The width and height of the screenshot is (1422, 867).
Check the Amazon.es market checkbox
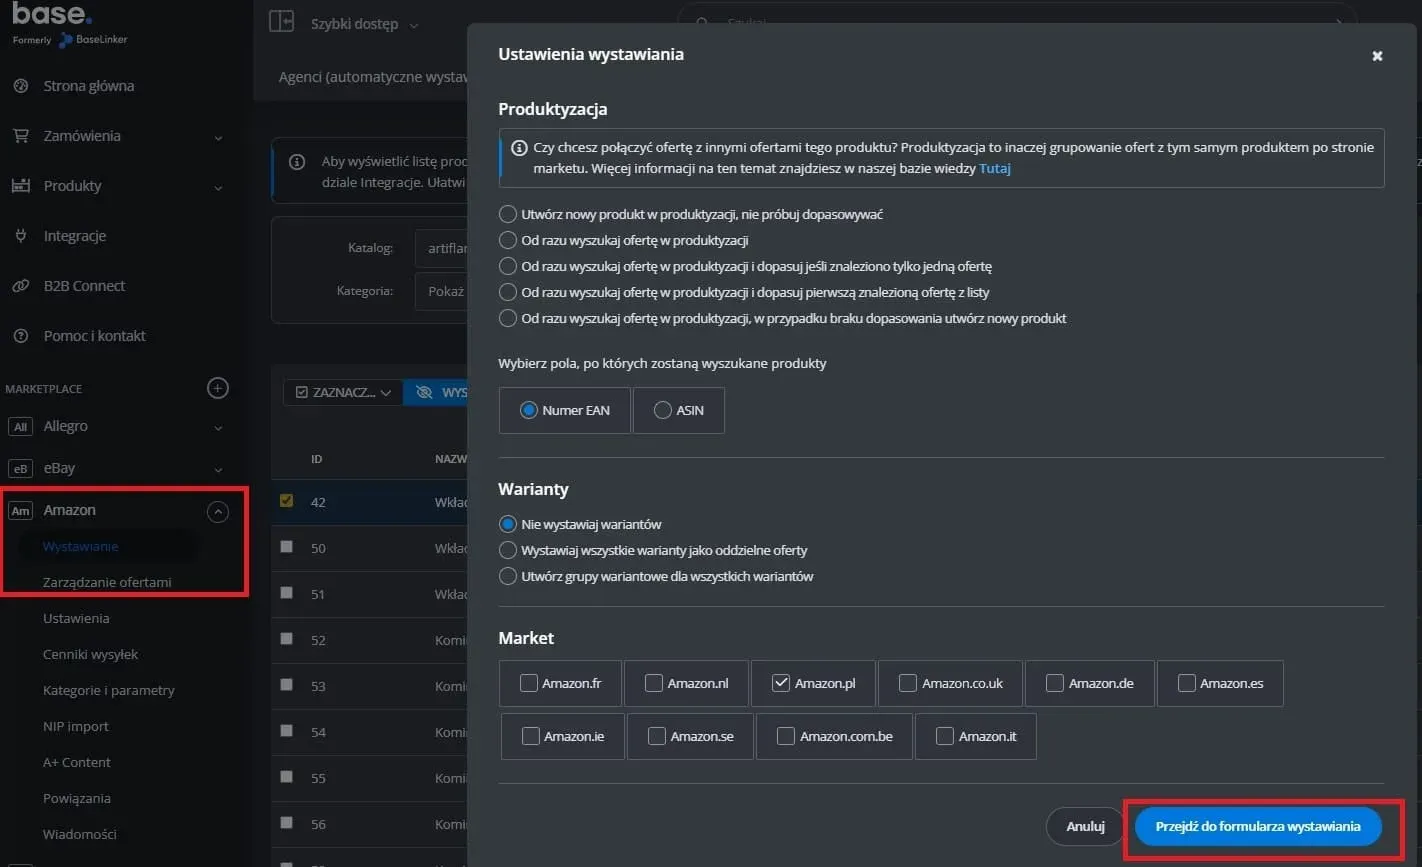click(x=1187, y=683)
